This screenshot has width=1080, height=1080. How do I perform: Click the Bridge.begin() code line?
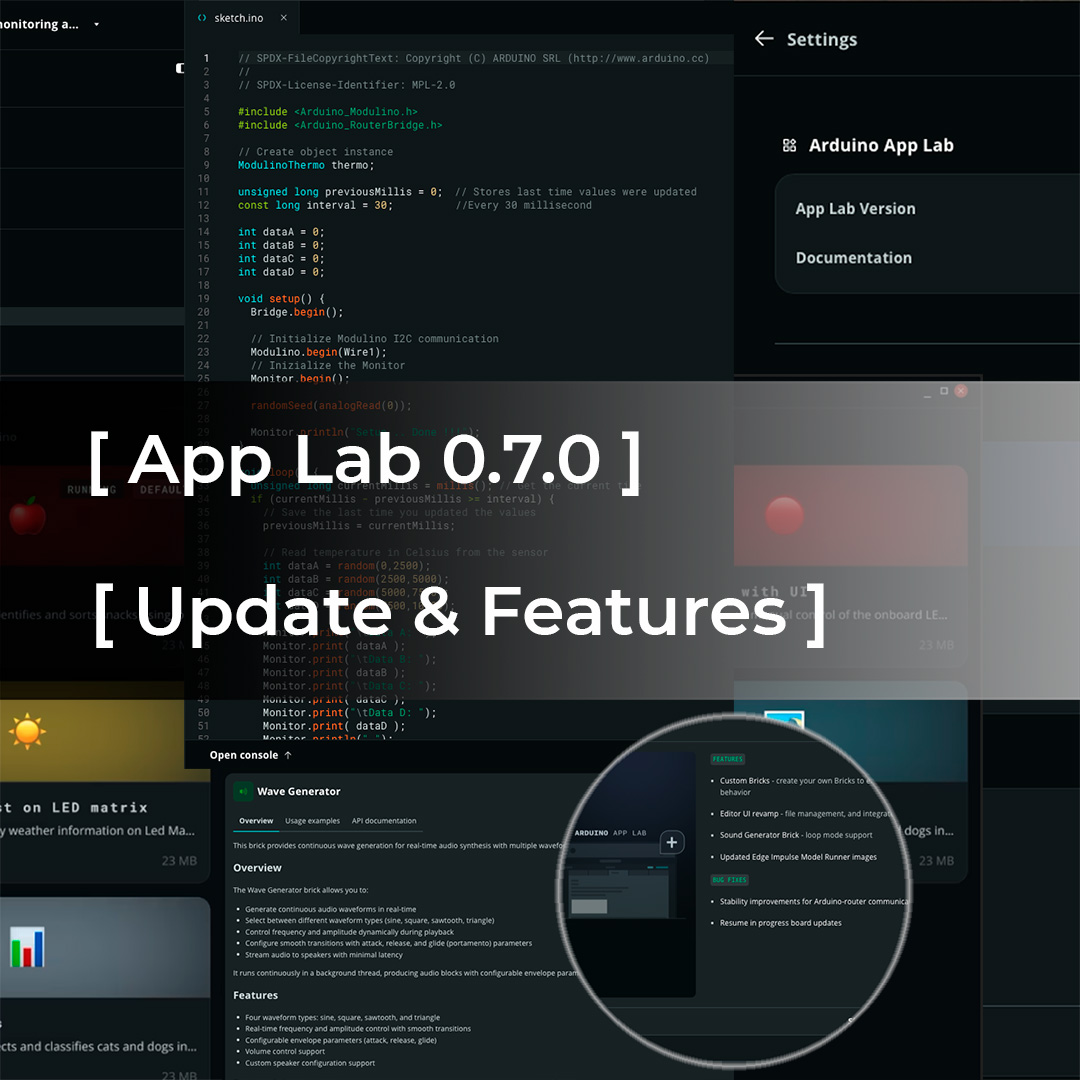(296, 312)
